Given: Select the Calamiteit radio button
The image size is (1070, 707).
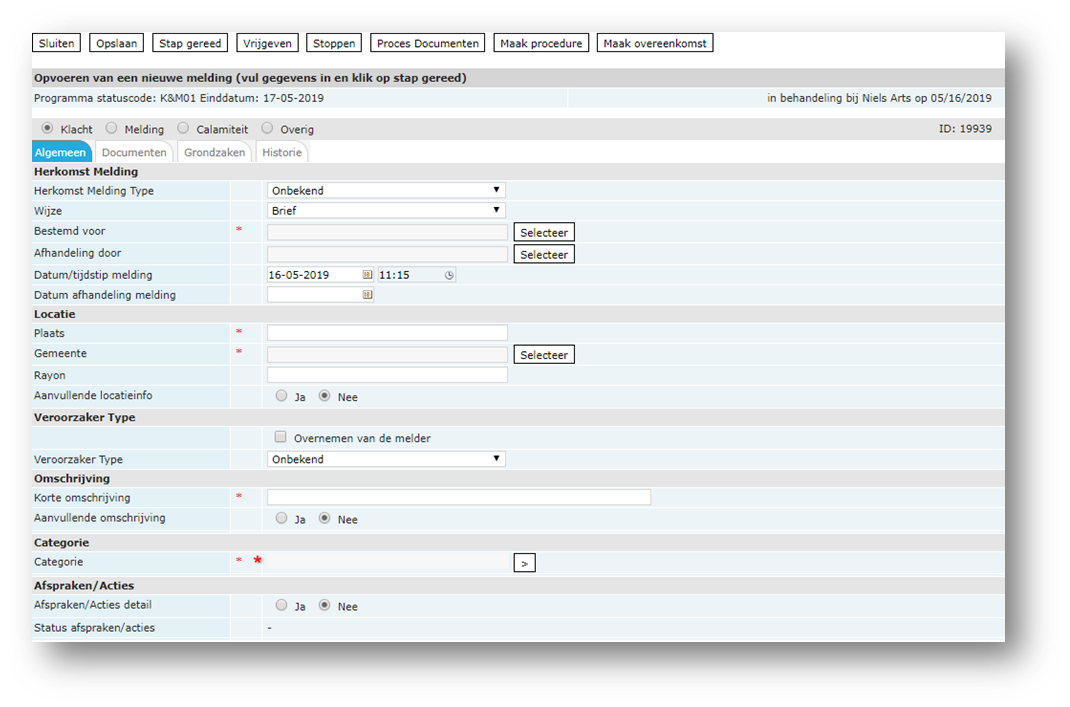Looking at the screenshot, I should [183, 129].
